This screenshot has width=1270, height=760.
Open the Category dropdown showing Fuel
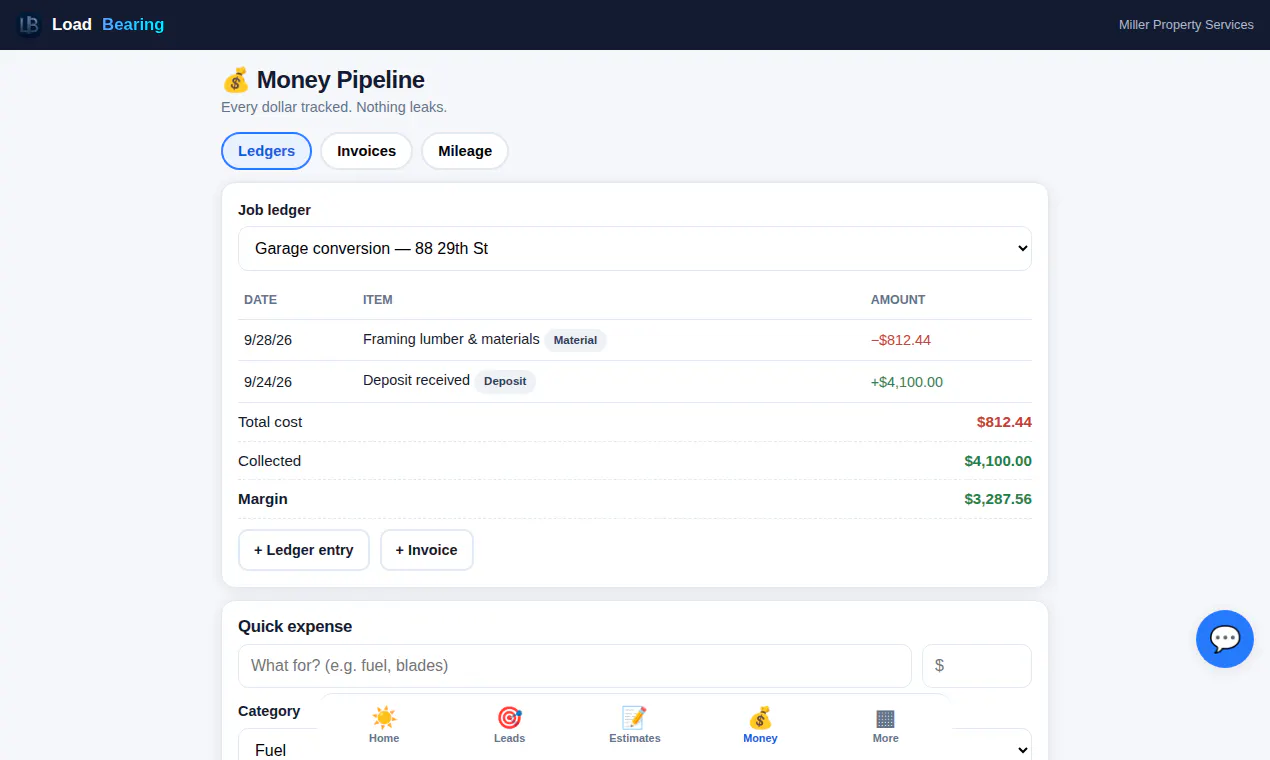635,750
